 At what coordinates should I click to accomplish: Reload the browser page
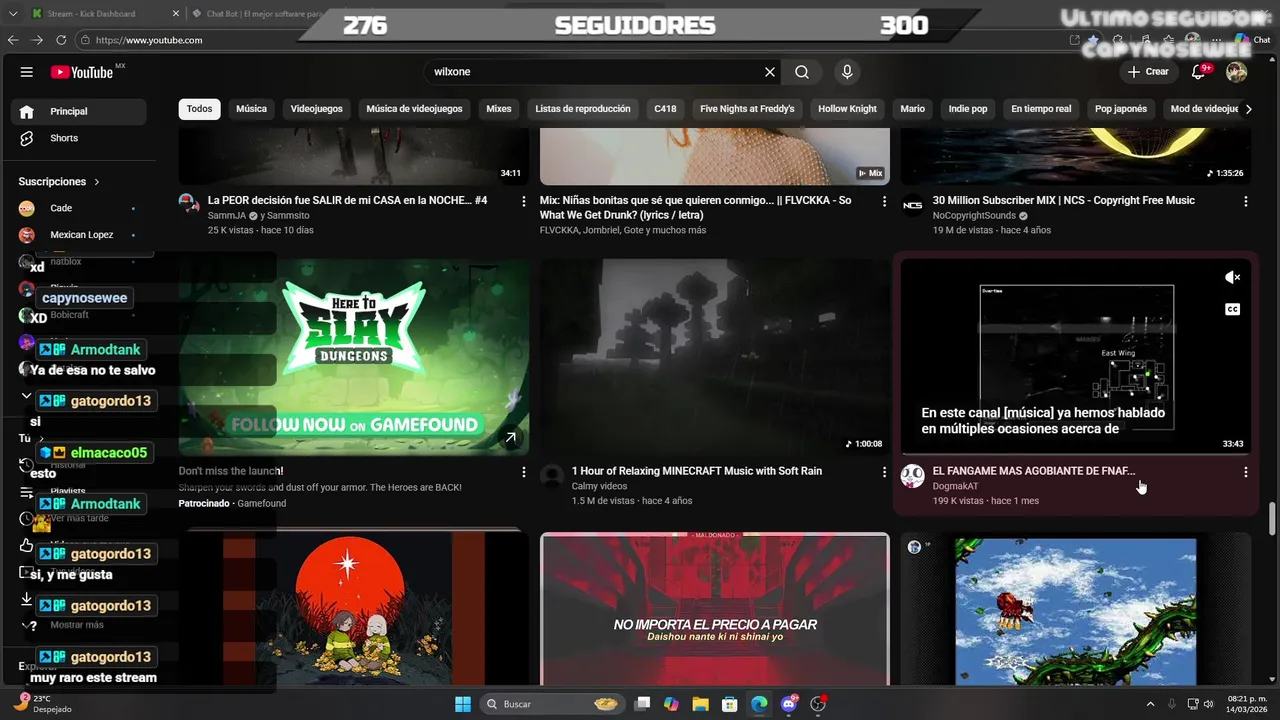click(x=61, y=40)
